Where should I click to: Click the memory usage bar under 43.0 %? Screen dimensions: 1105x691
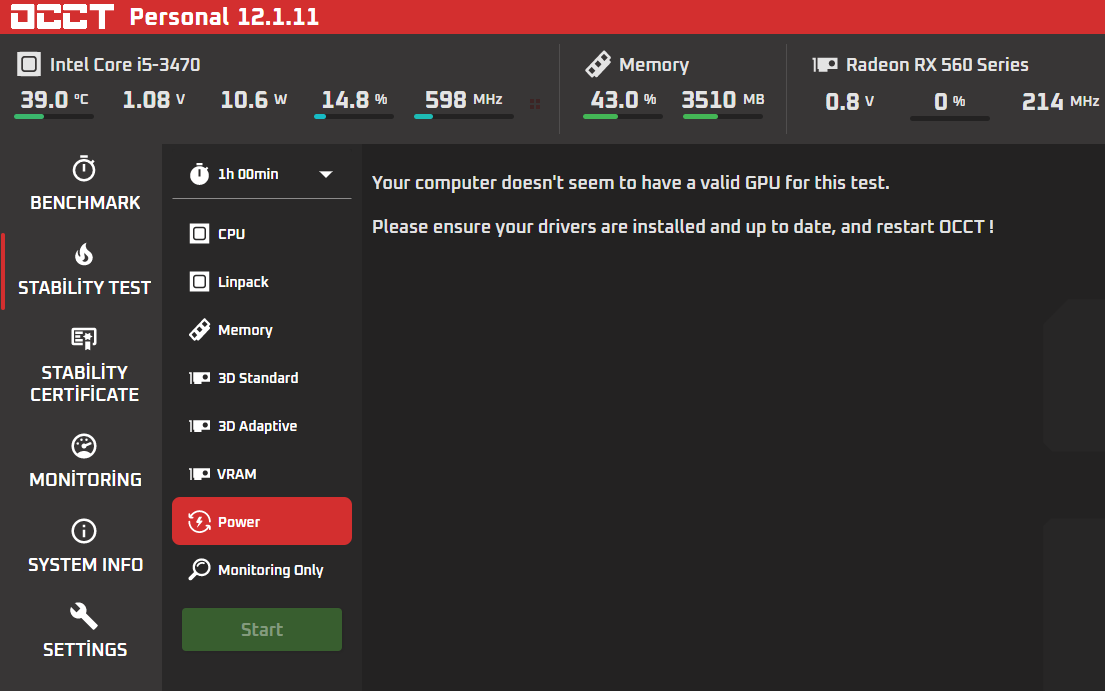pos(622,117)
